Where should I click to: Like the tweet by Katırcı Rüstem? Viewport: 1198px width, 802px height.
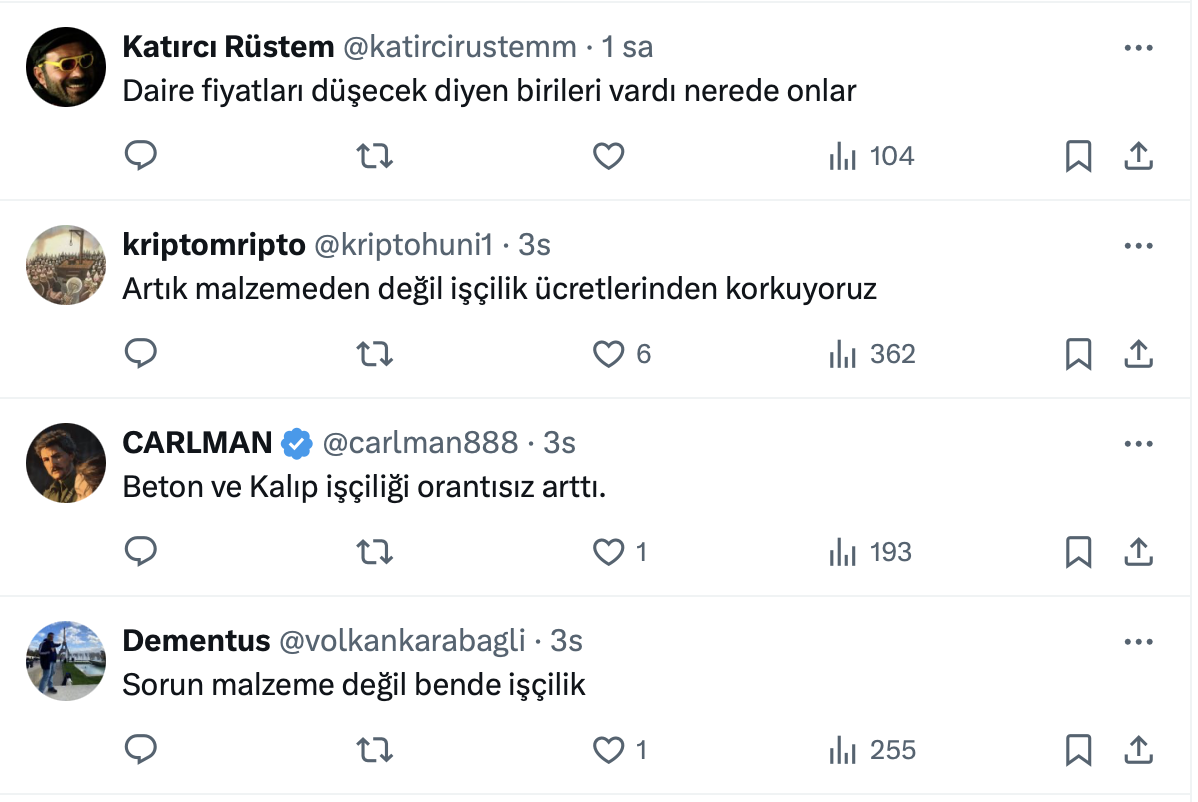coord(609,156)
